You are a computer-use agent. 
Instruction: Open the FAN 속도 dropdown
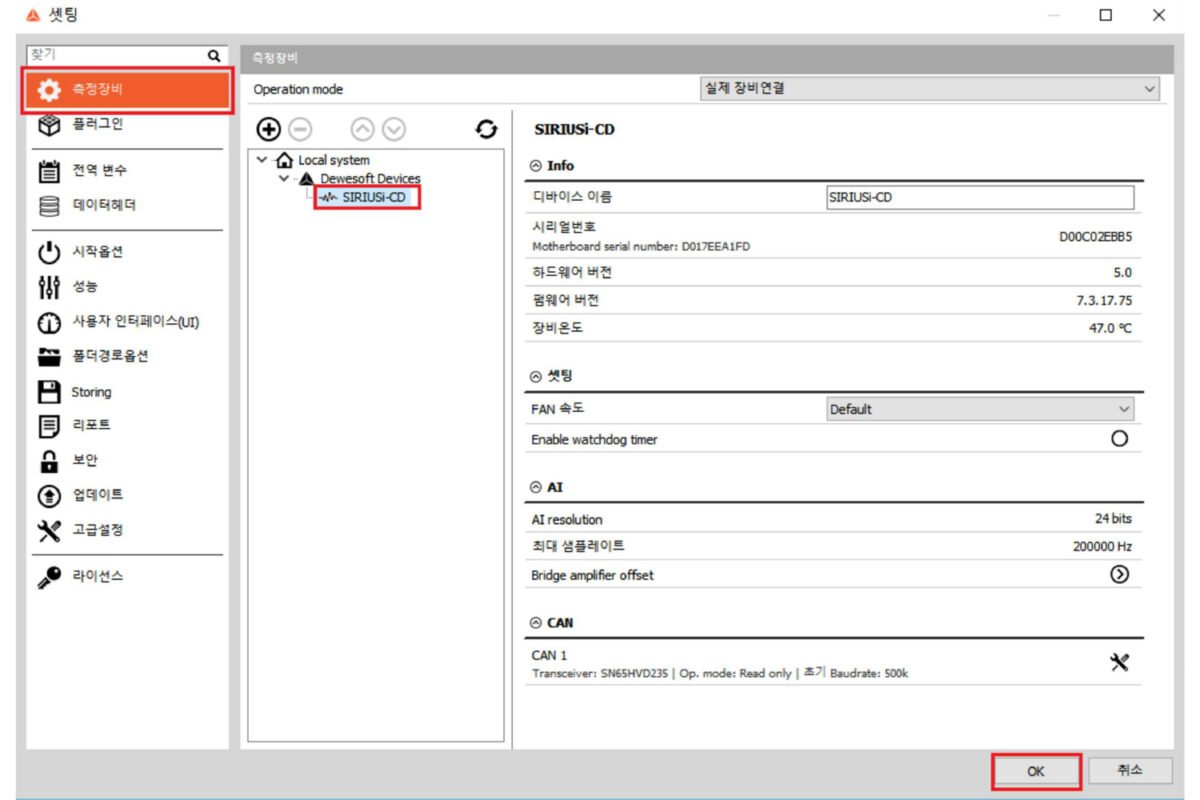pos(980,409)
